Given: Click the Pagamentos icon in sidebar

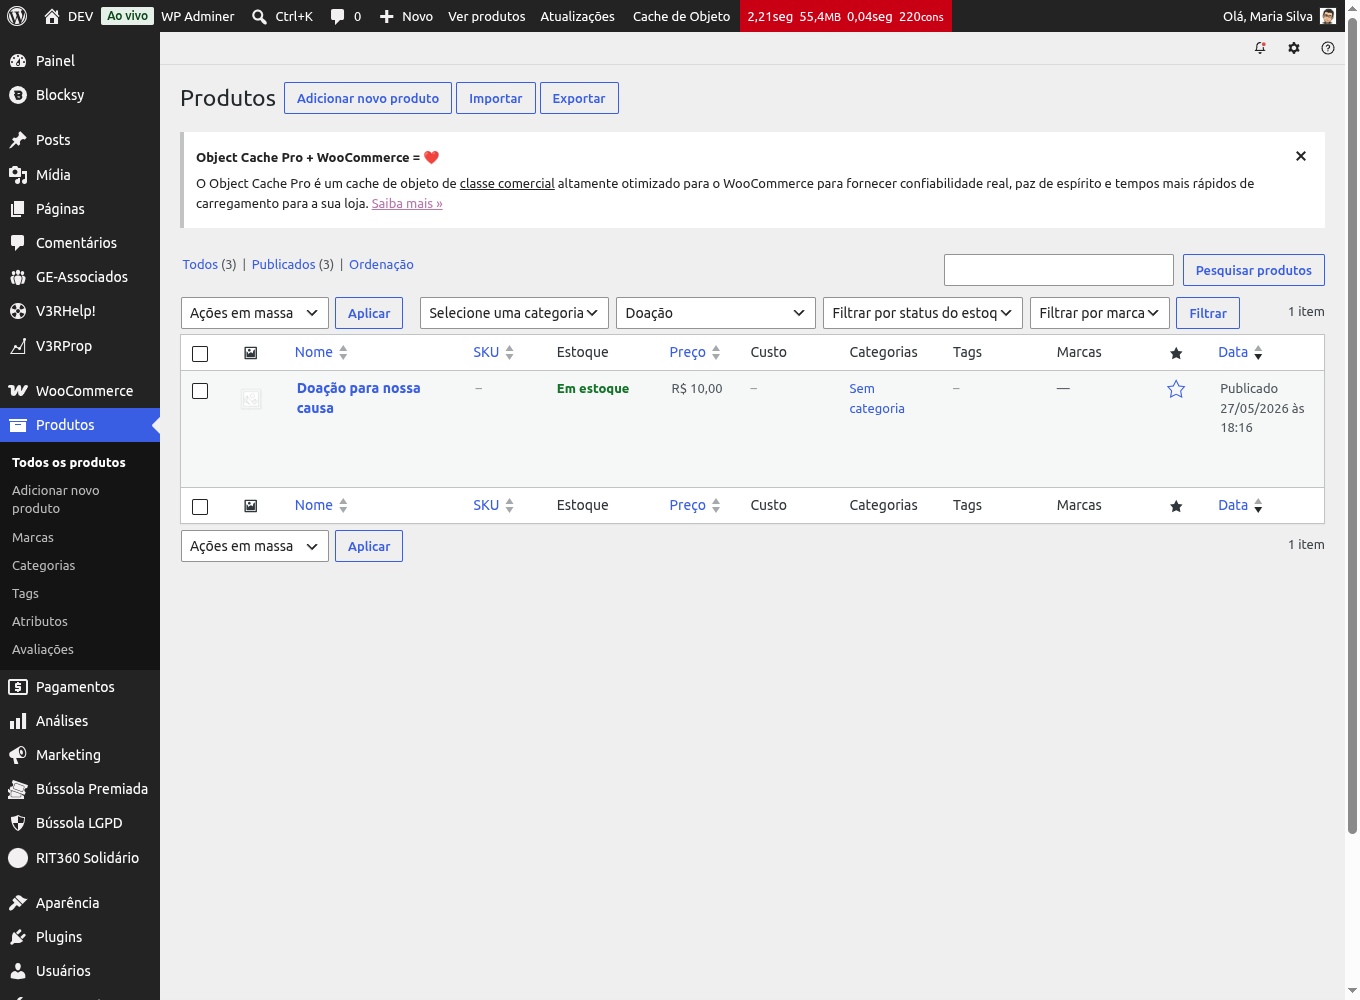Looking at the screenshot, I should tap(18, 687).
